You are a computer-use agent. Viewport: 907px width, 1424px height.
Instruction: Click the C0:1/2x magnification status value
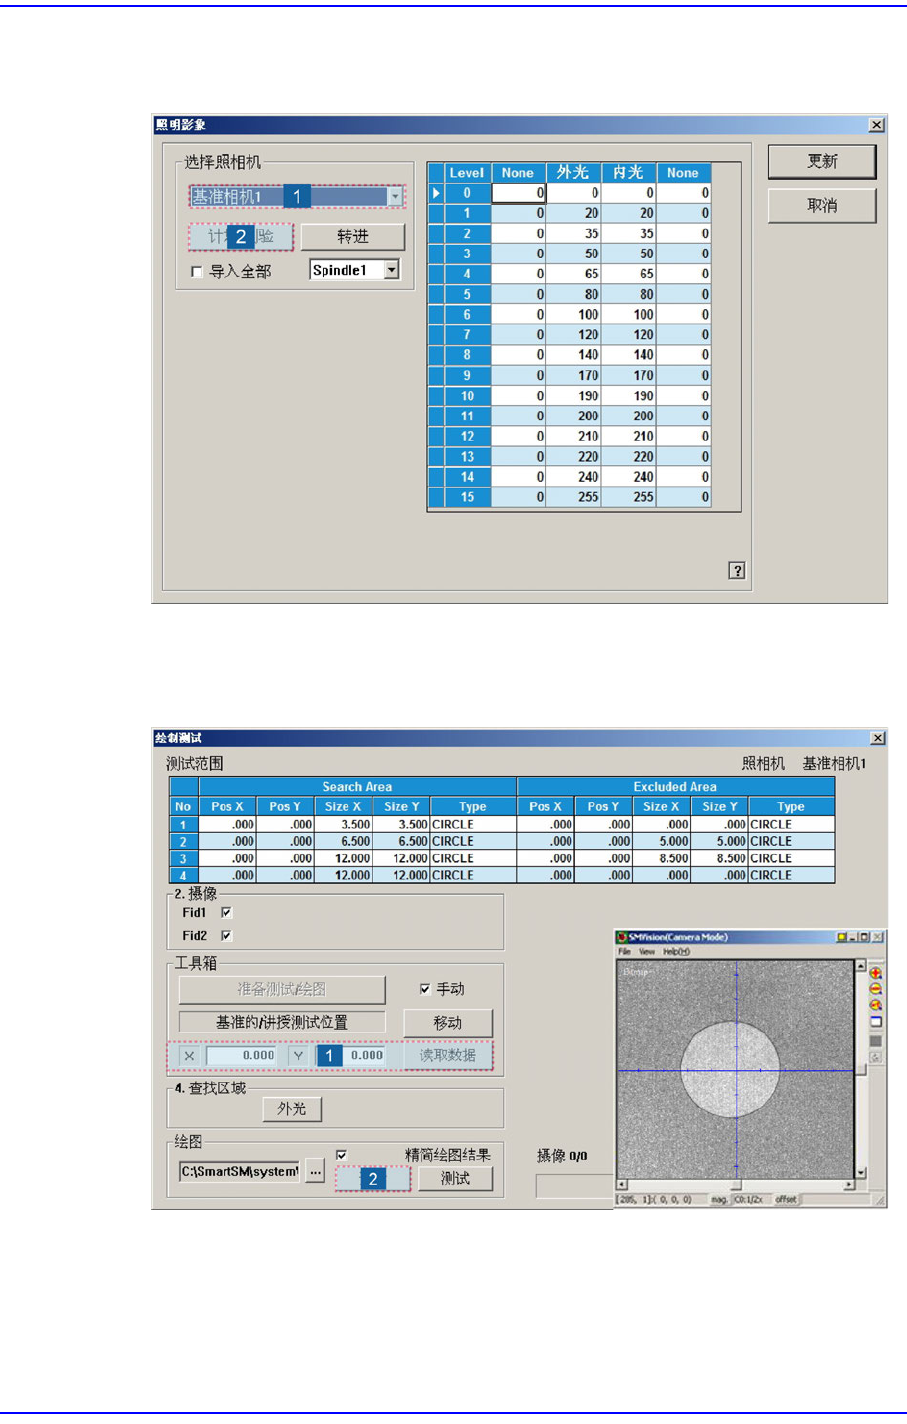pos(749,1199)
